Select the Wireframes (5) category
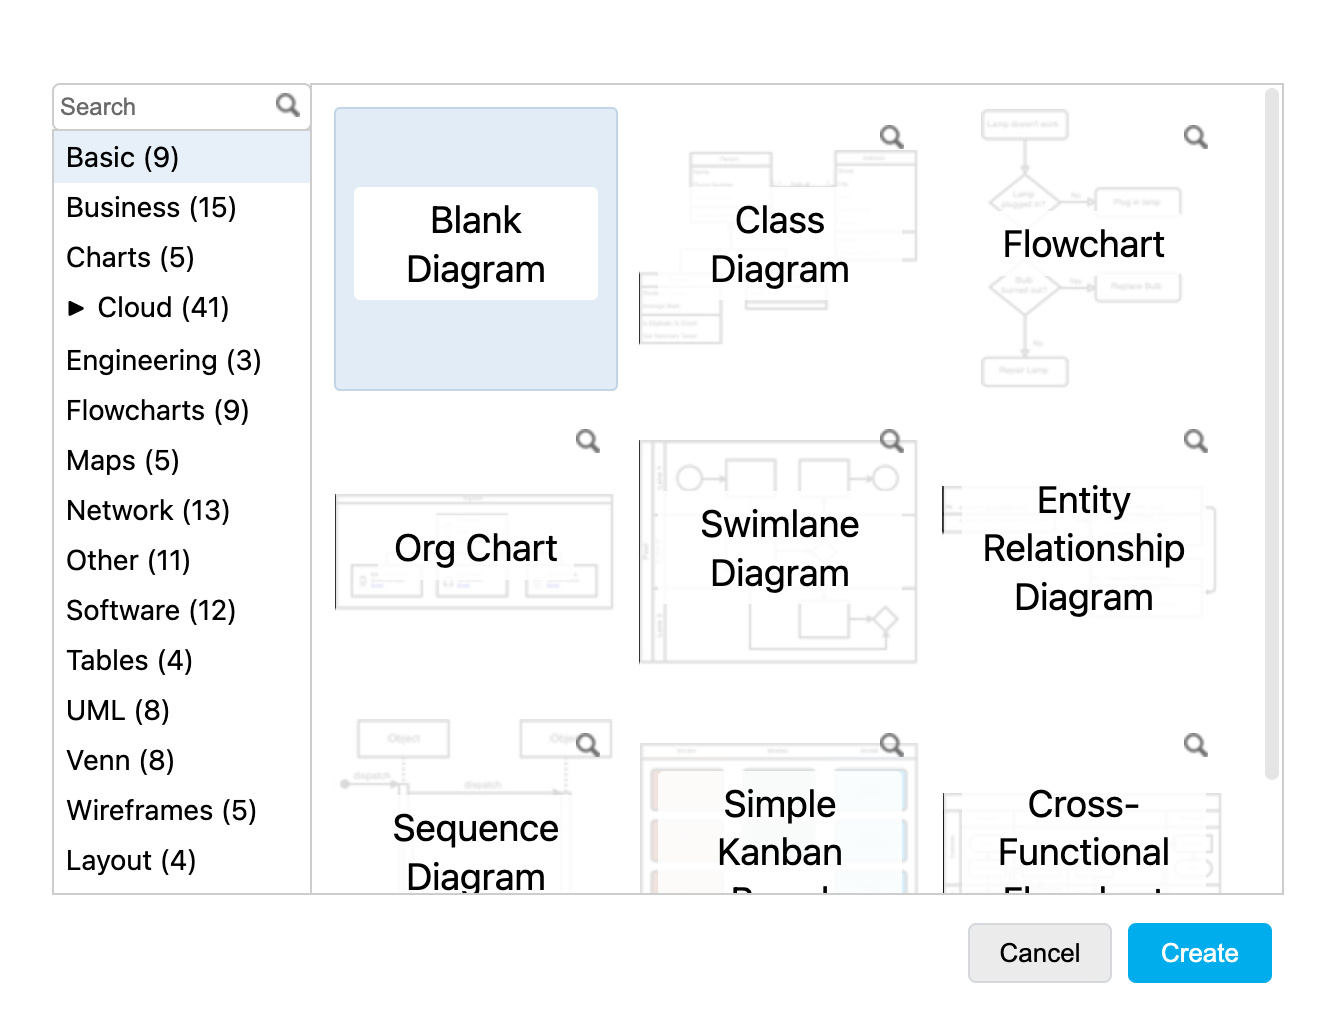Image resolution: width=1341 pixels, height=1020 pixels. tap(161, 811)
